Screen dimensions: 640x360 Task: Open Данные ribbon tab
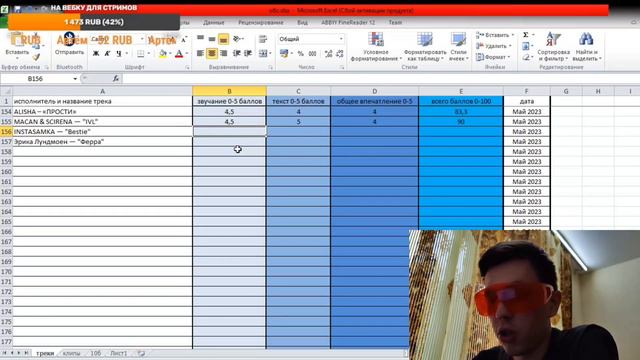213,22
